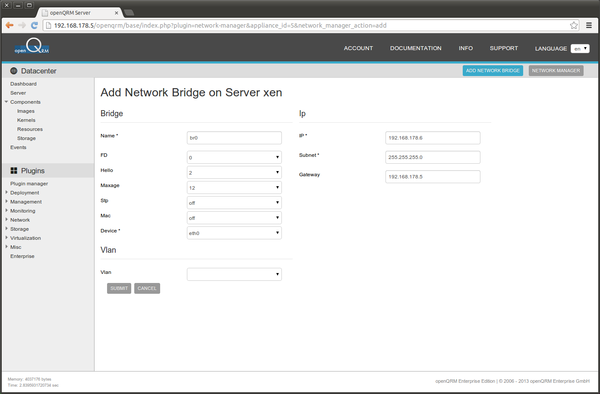Open the DOCUMENTATION menu
This screenshot has width=600, height=394.
click(x=416, y=48)
